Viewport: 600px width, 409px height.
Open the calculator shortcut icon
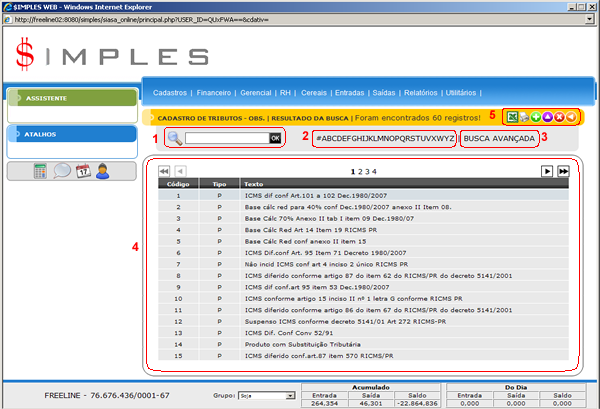(x=41, y=170)
